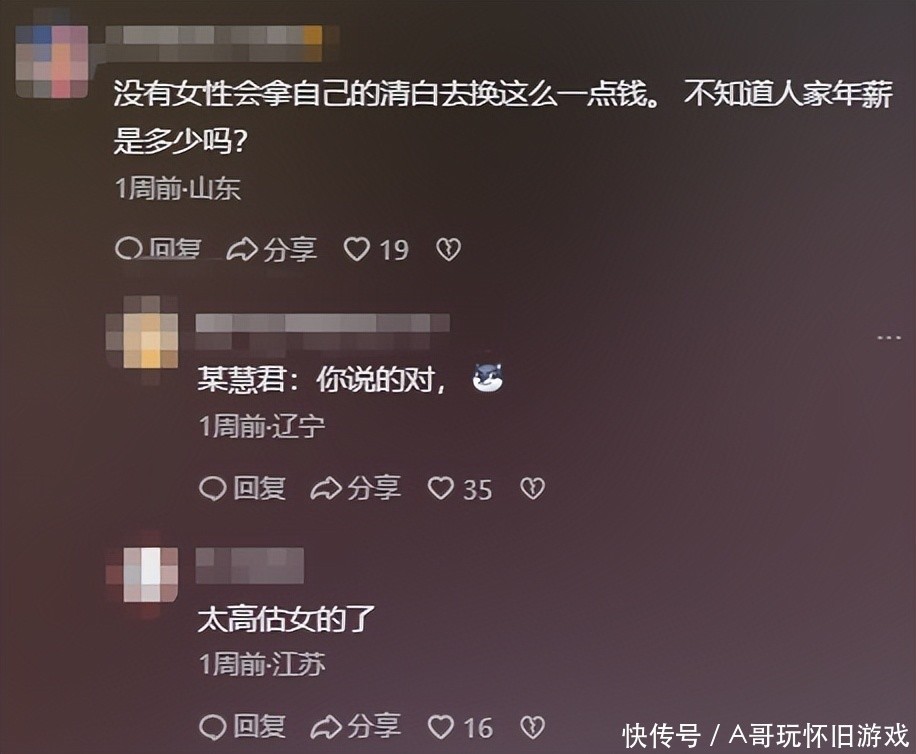Viewport: 916px width, 754px height.
Task: Dislike the 江苏 comment via broken heart
Action: [532, 727]
